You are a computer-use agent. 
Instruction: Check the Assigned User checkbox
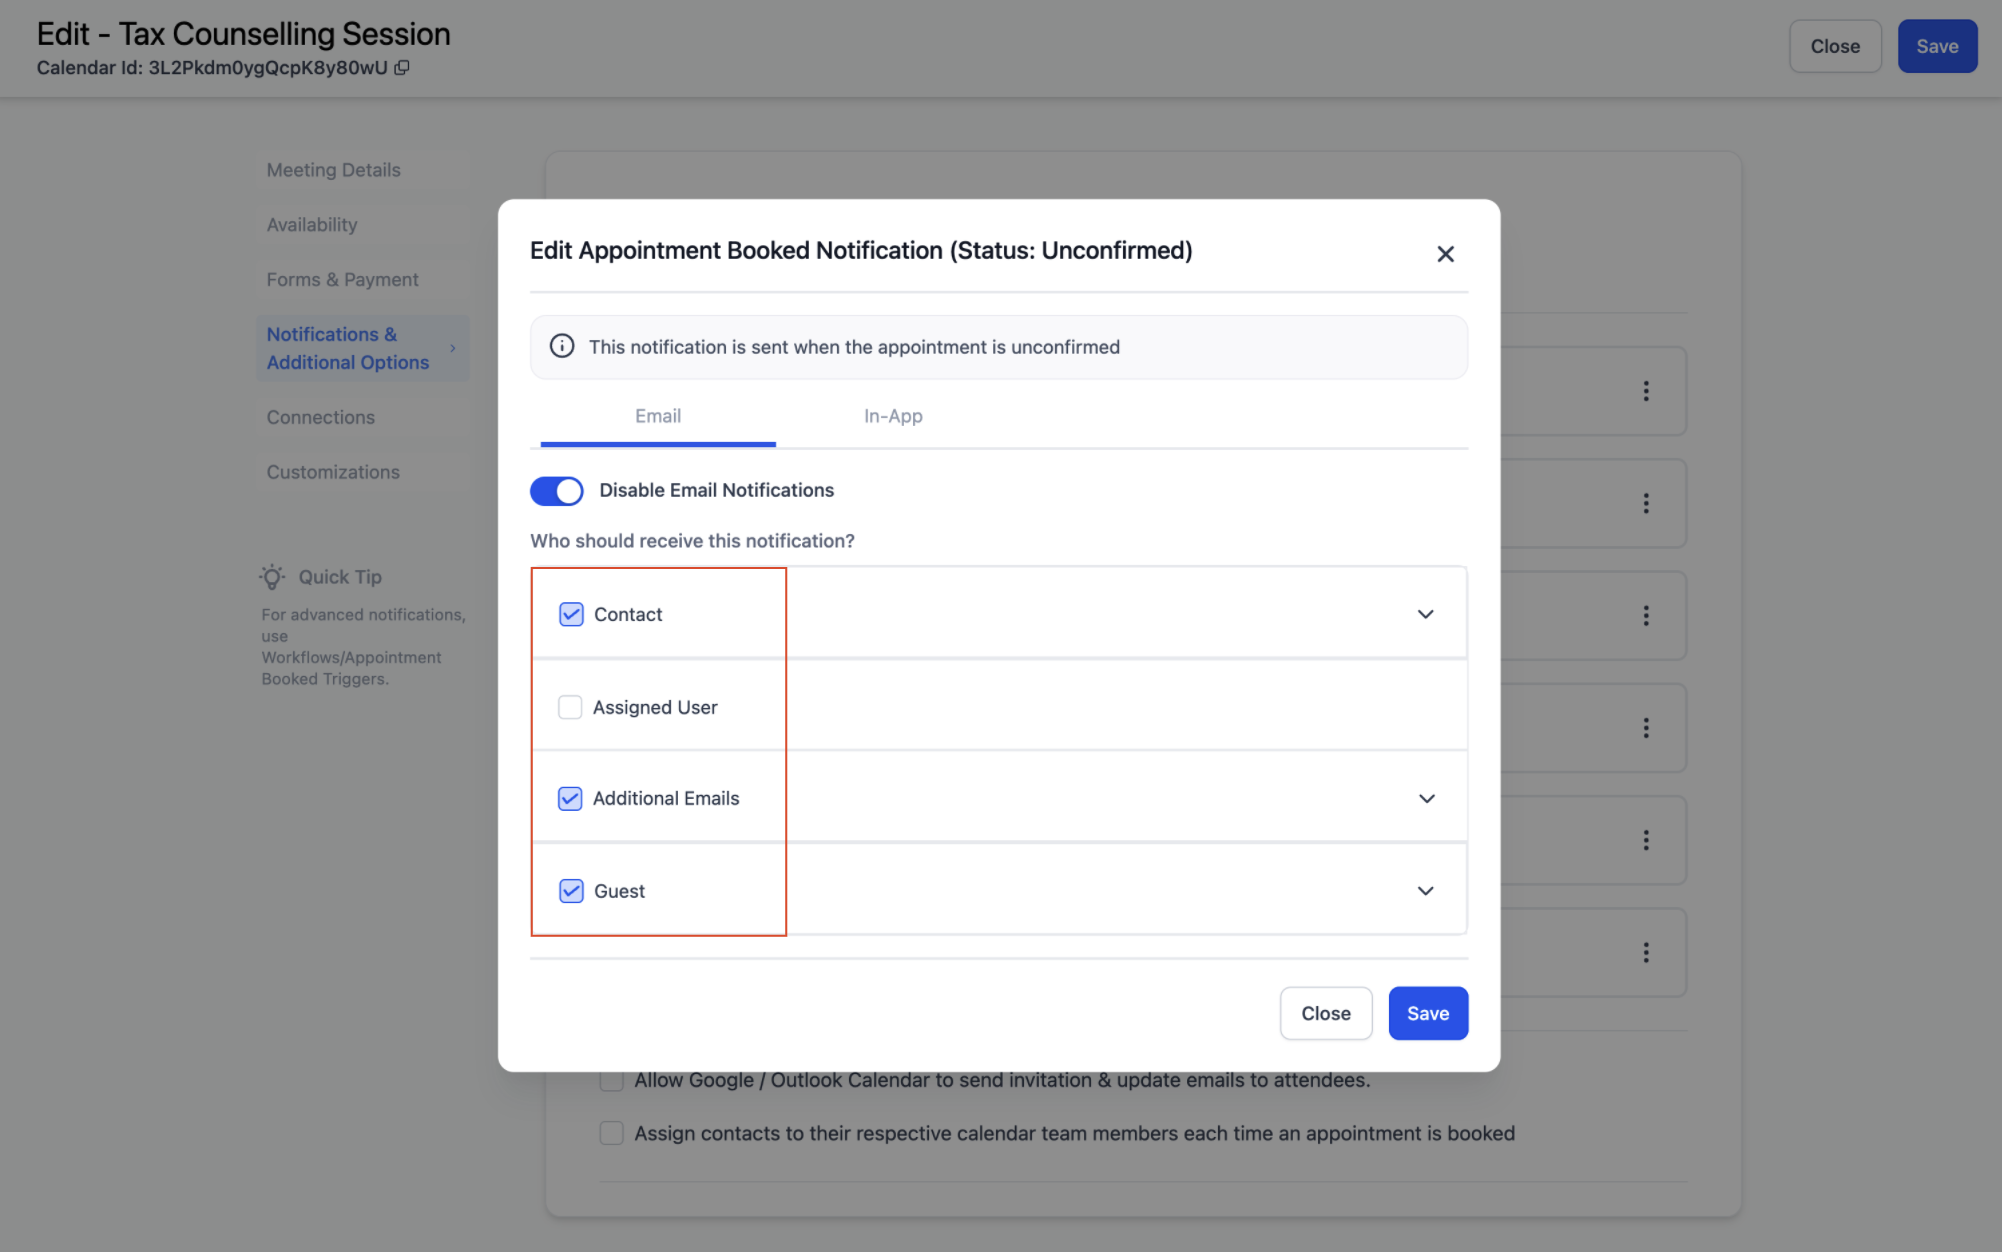click(x=570, y=707)
